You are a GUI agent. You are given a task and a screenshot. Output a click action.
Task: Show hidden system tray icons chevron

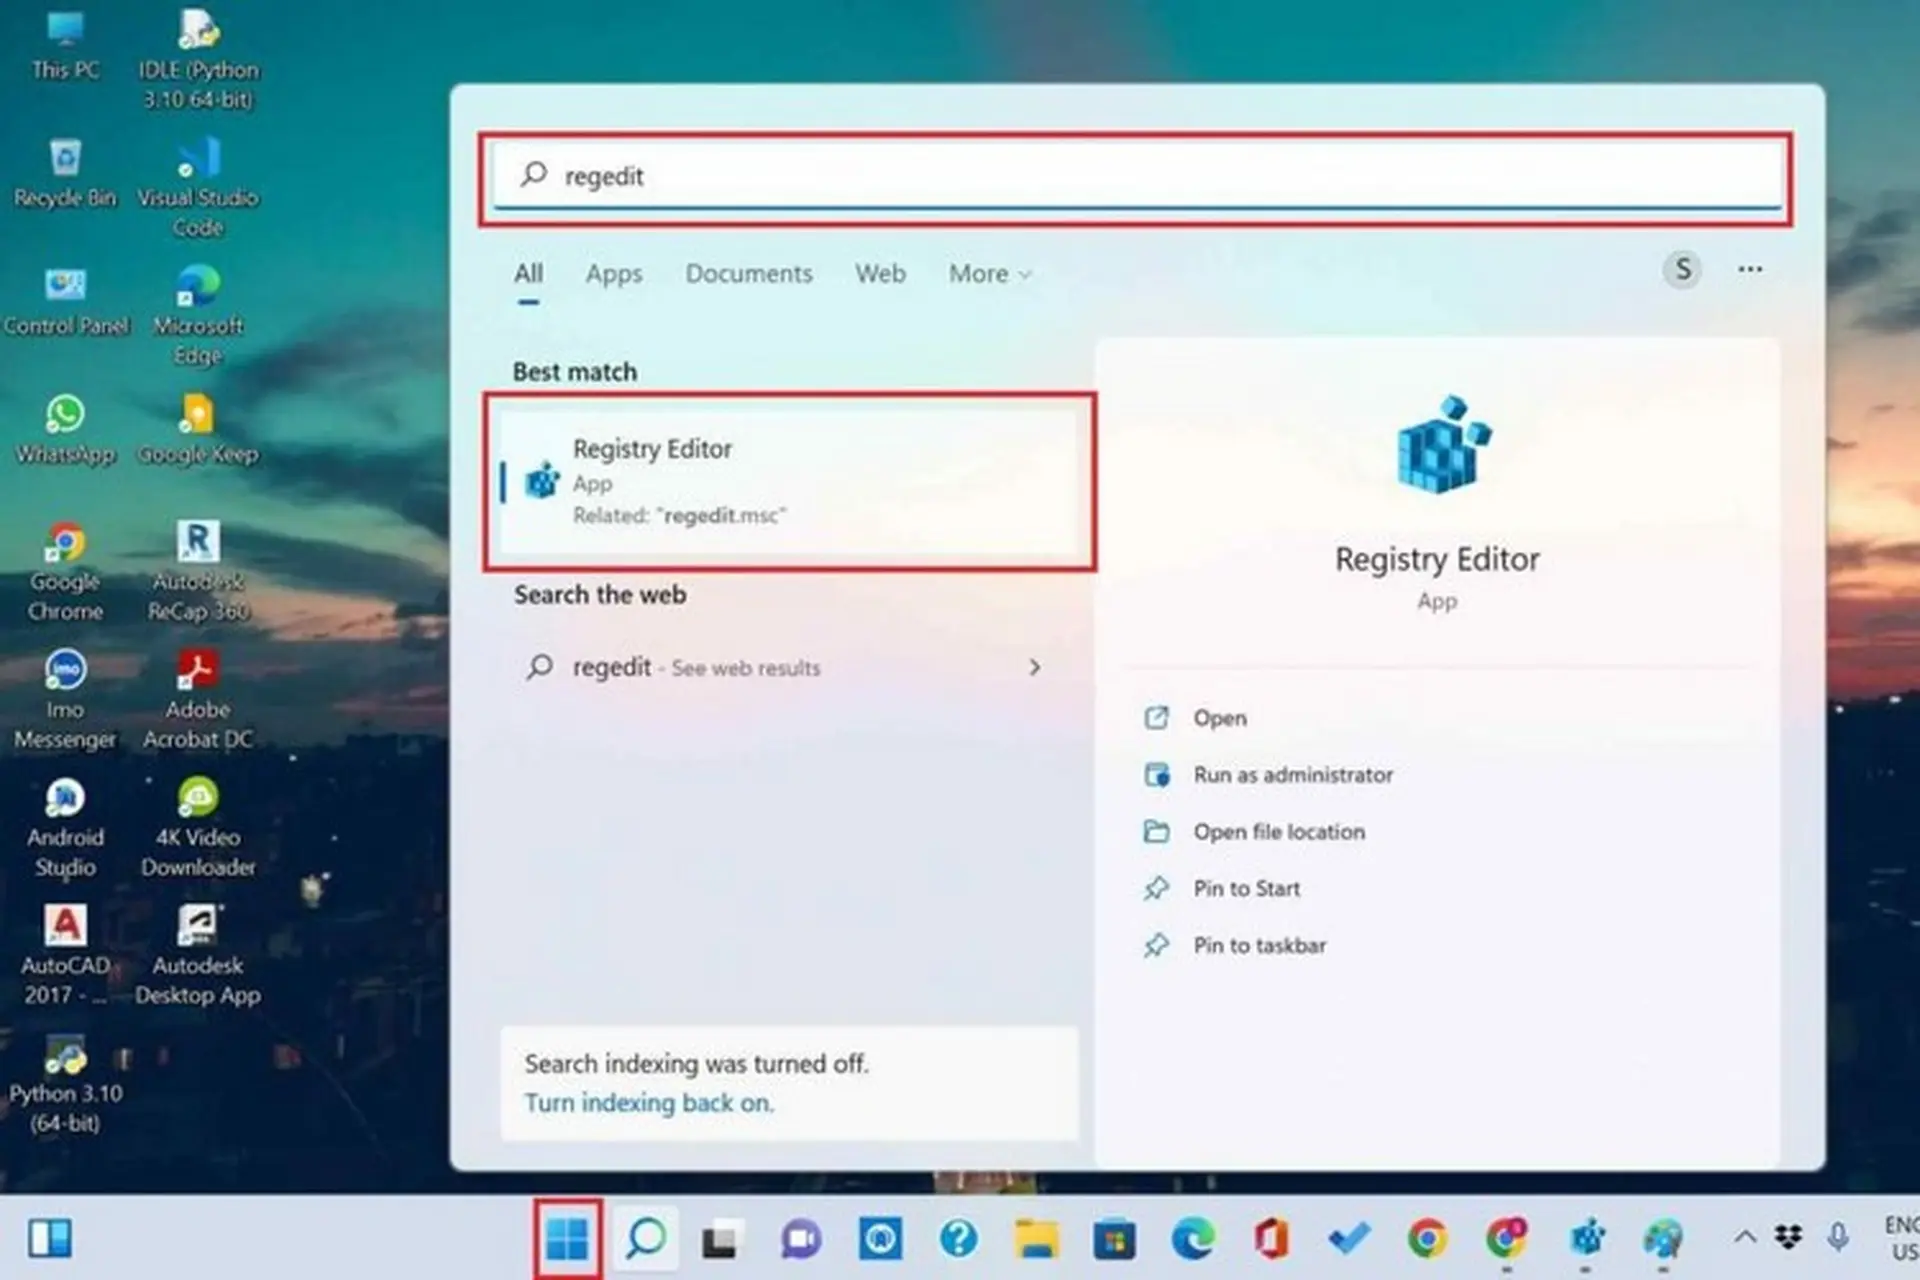click(1745, 1237)
